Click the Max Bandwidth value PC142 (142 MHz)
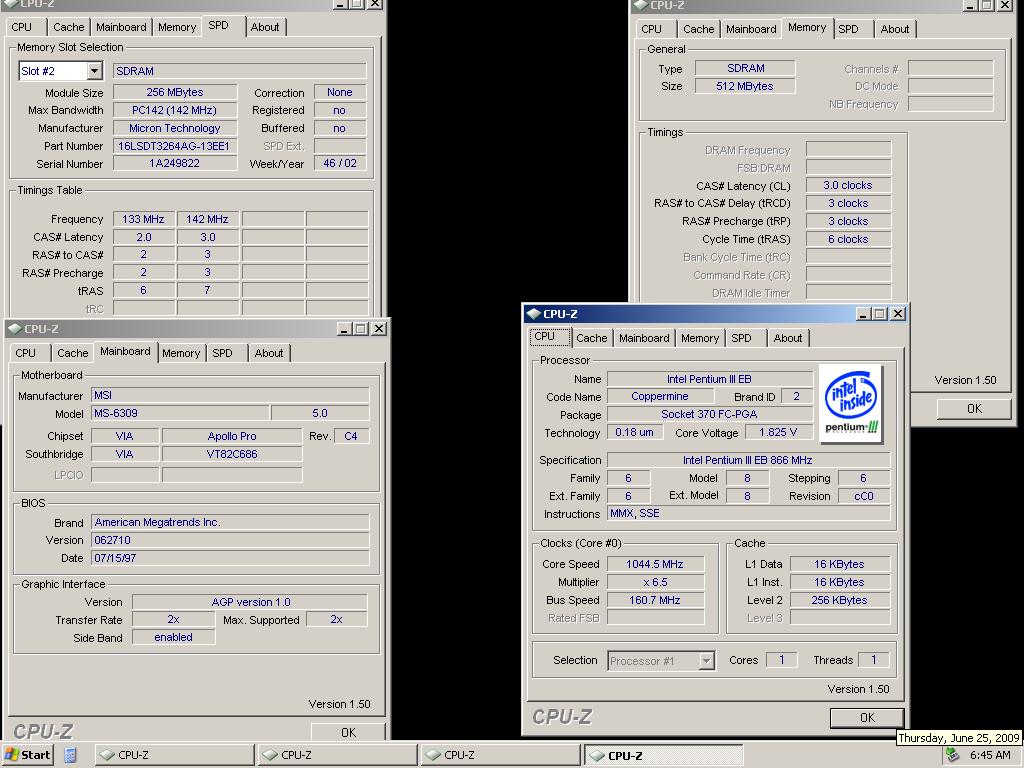Viewport: 1024px width, 768px height. coord(174,110)
